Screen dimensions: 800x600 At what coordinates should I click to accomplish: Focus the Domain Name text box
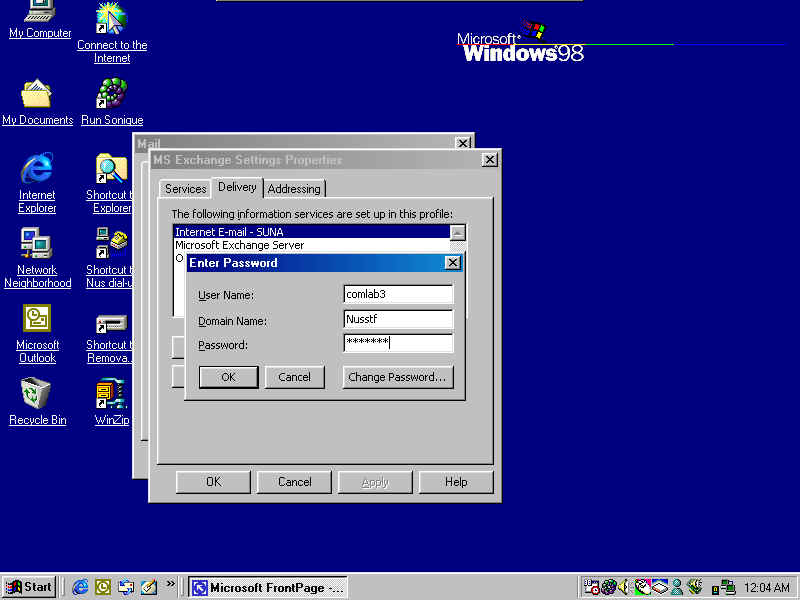pos(397,320)
